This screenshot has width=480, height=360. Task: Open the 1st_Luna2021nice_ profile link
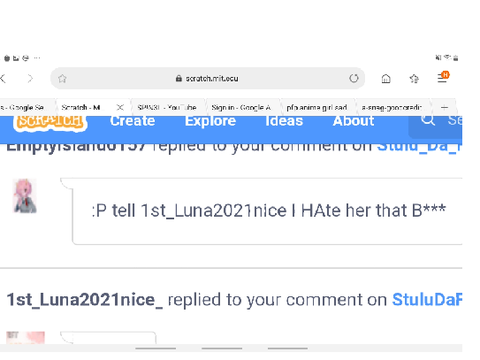click(85, 299)
